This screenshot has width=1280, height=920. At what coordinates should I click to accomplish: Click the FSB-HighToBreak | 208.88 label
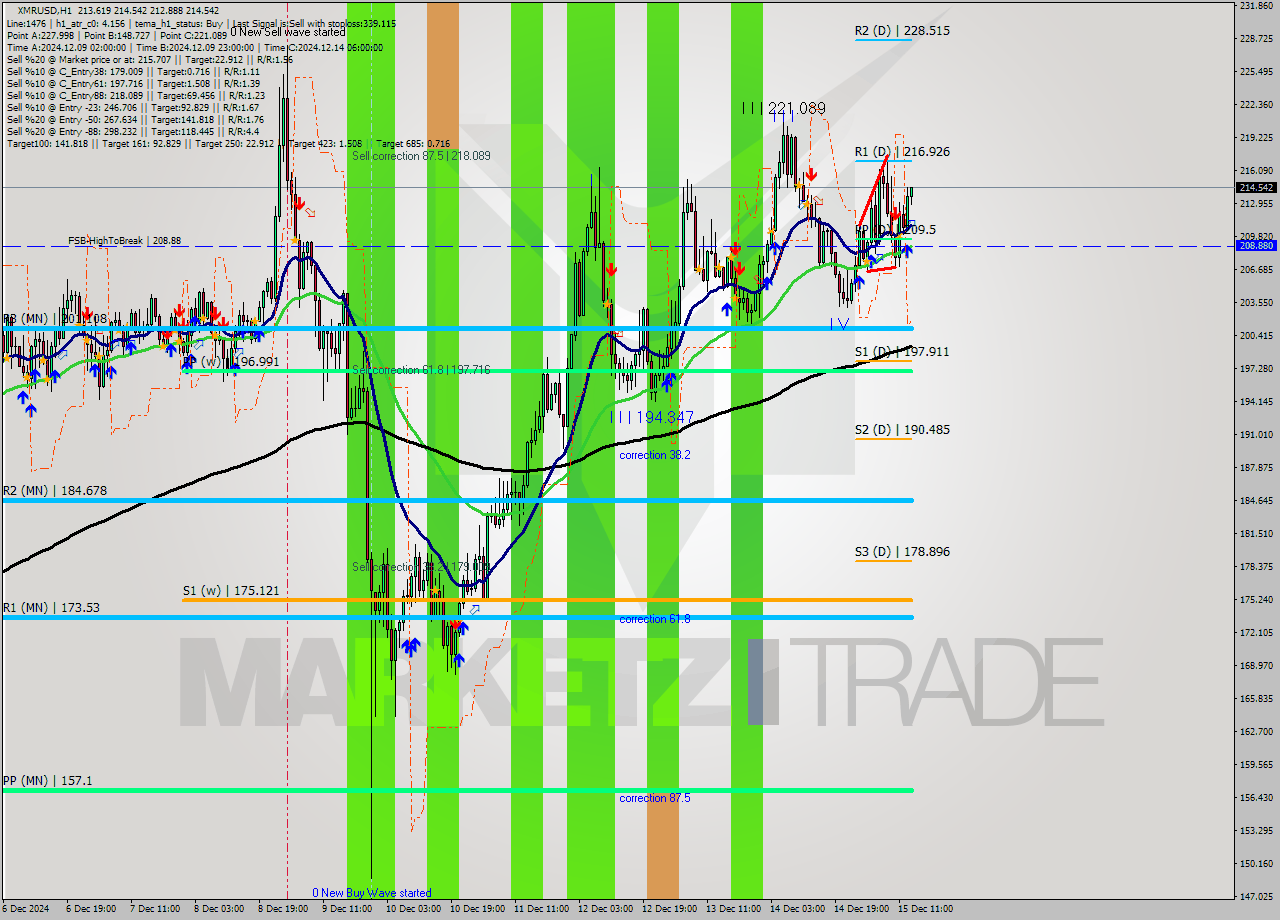point(124,241)
